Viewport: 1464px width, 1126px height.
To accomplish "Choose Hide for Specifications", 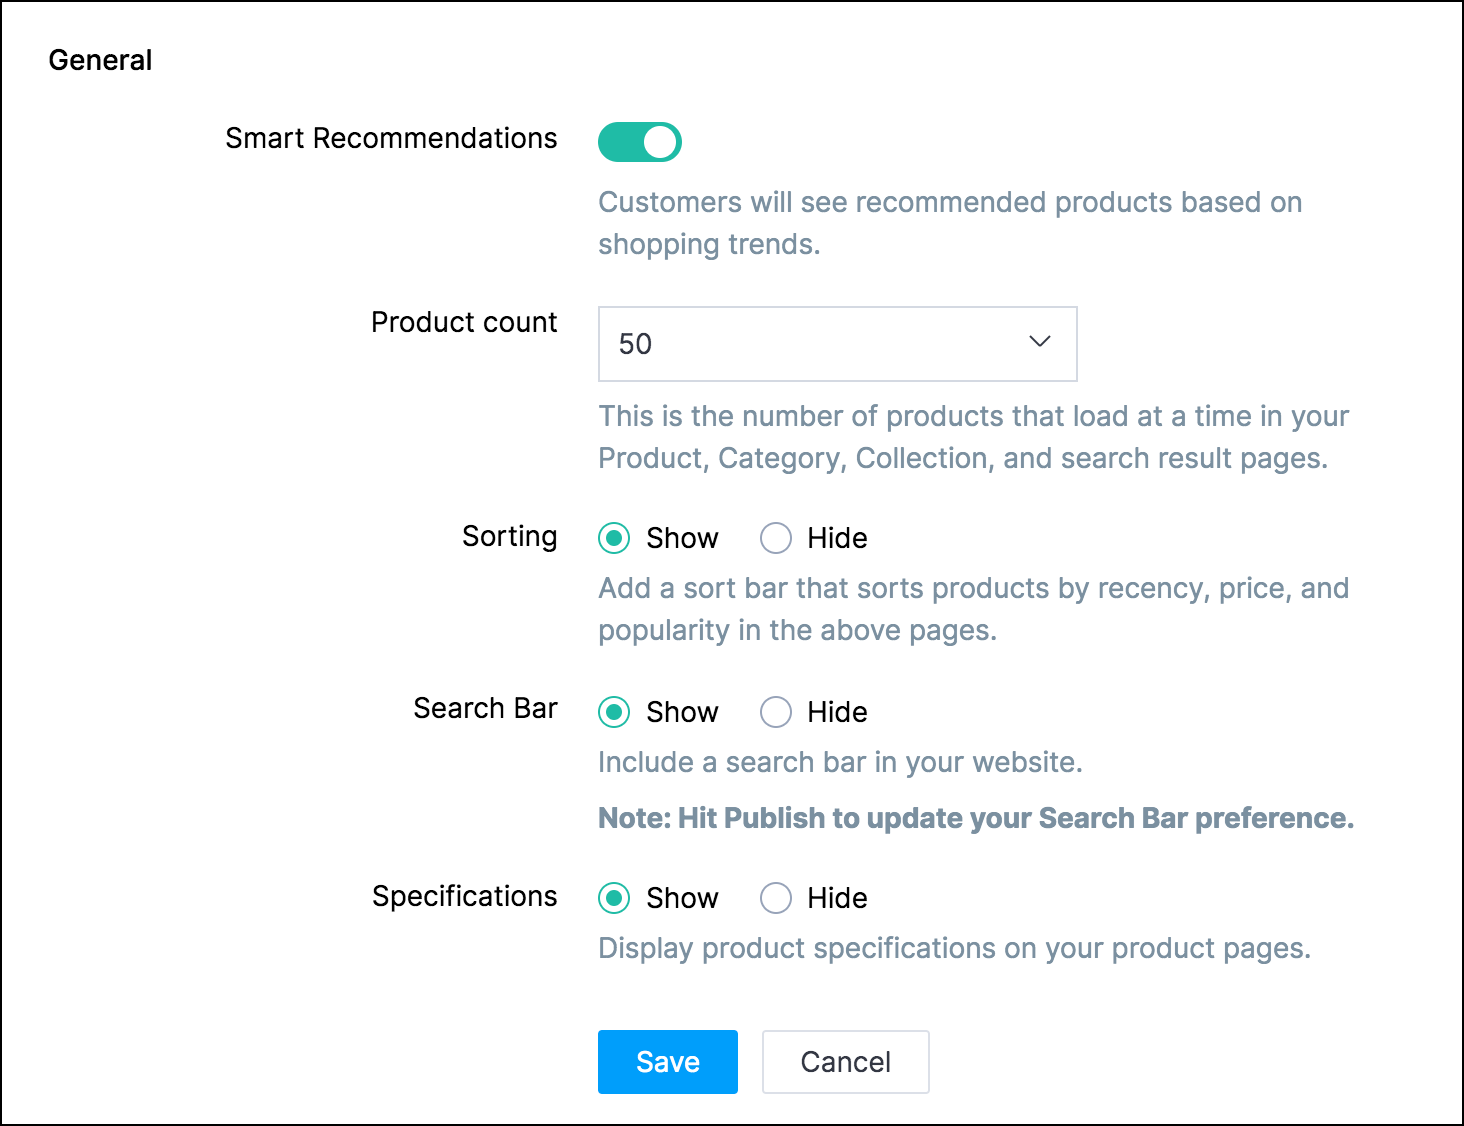I will click(776, 898).
